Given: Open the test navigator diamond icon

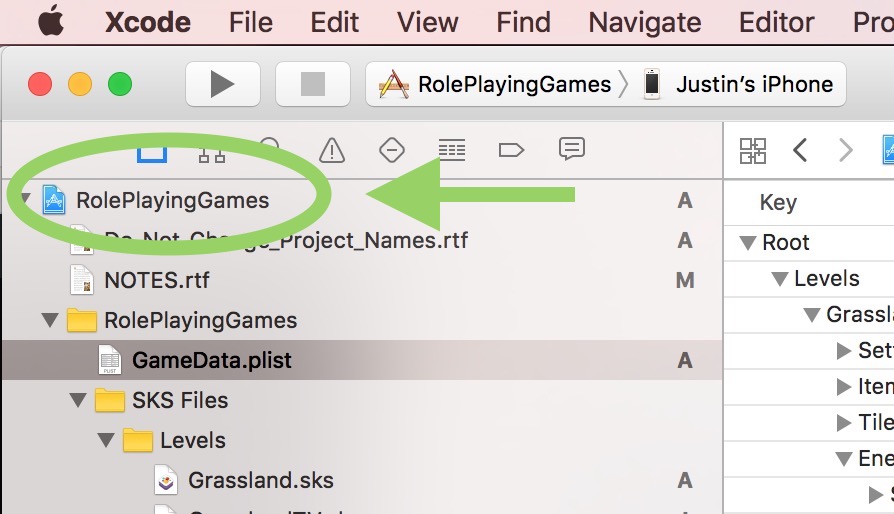Looking at the screenshot, I should pos(391,150).
